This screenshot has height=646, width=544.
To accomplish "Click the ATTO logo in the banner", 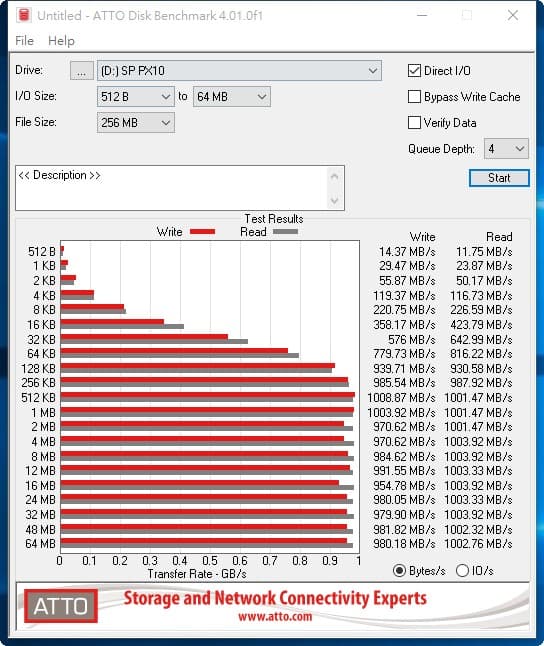I will point(61,606).
